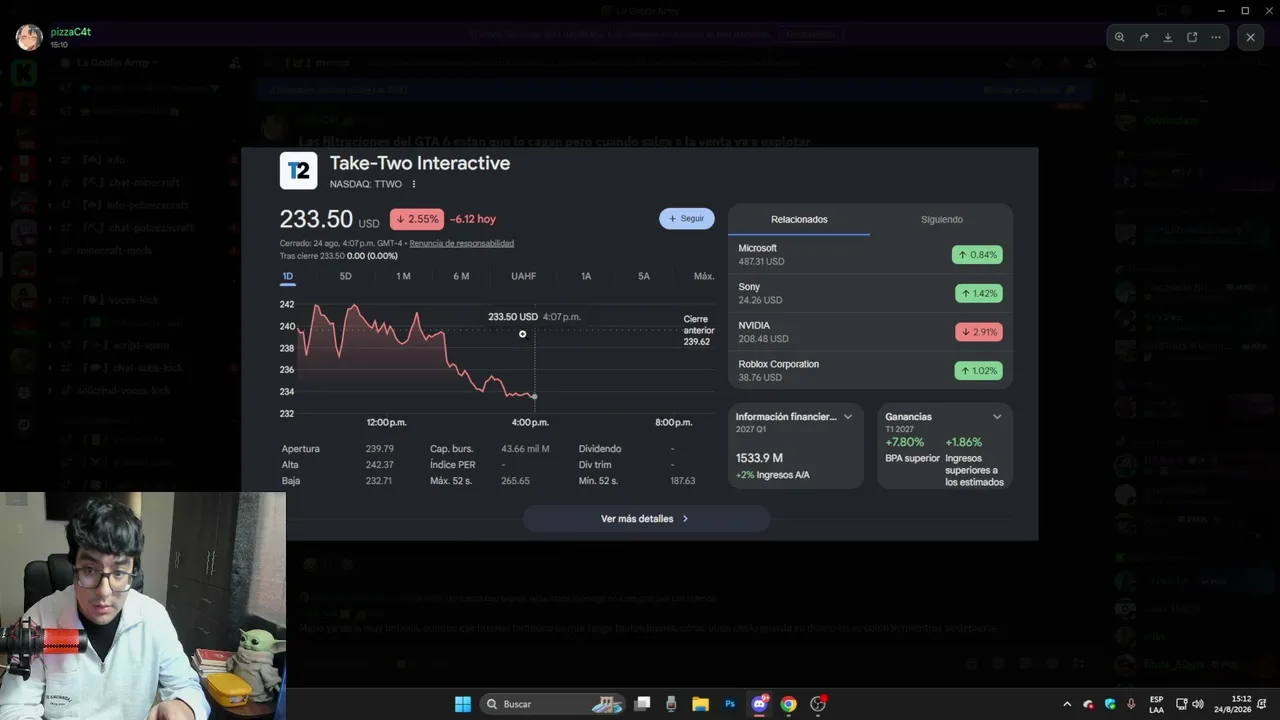Open the NVIDIA related stock row
This screenshot has width=1280, height=720.
[x=870, y=332]
